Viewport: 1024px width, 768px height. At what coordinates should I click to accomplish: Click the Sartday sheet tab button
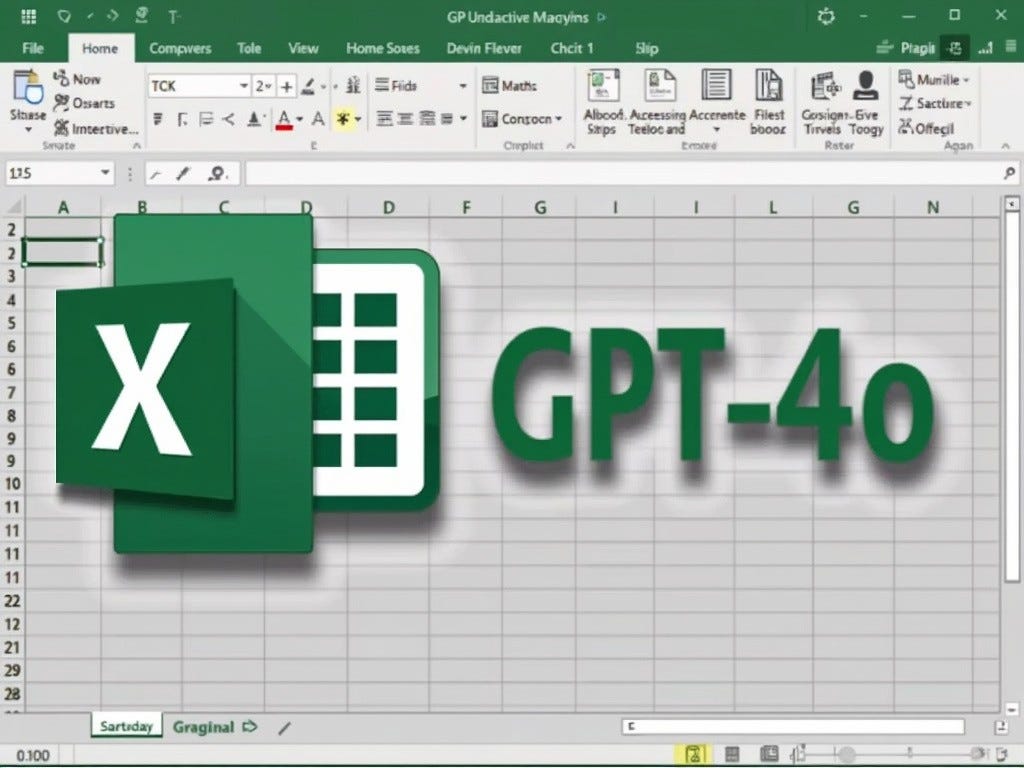point(126,725)
